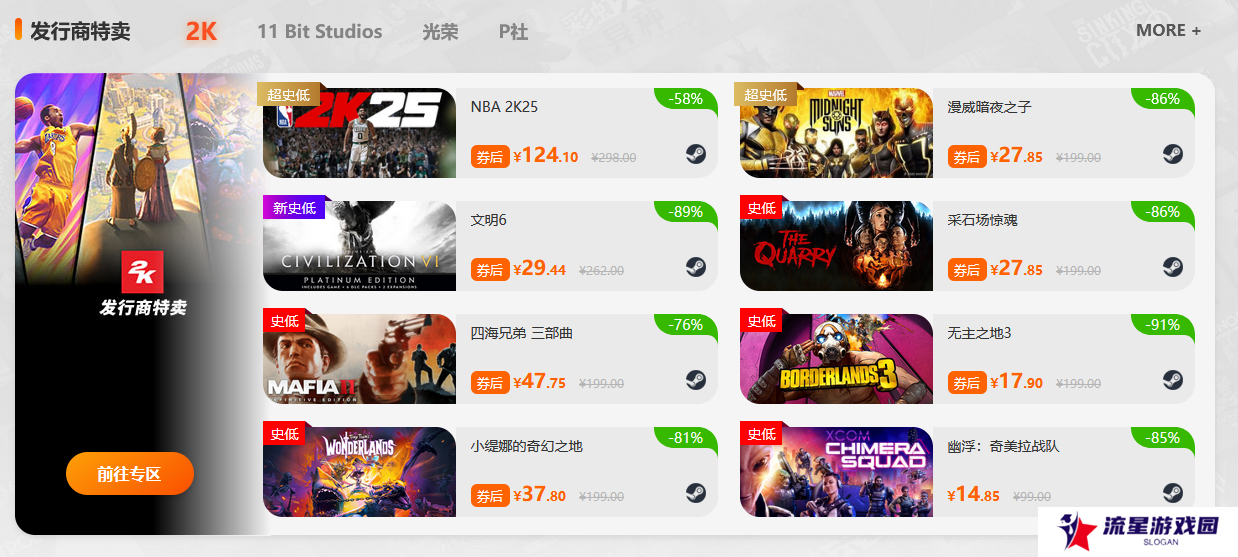Open the NBA 2K25 game title link
1238x557 pixels.
504,106
